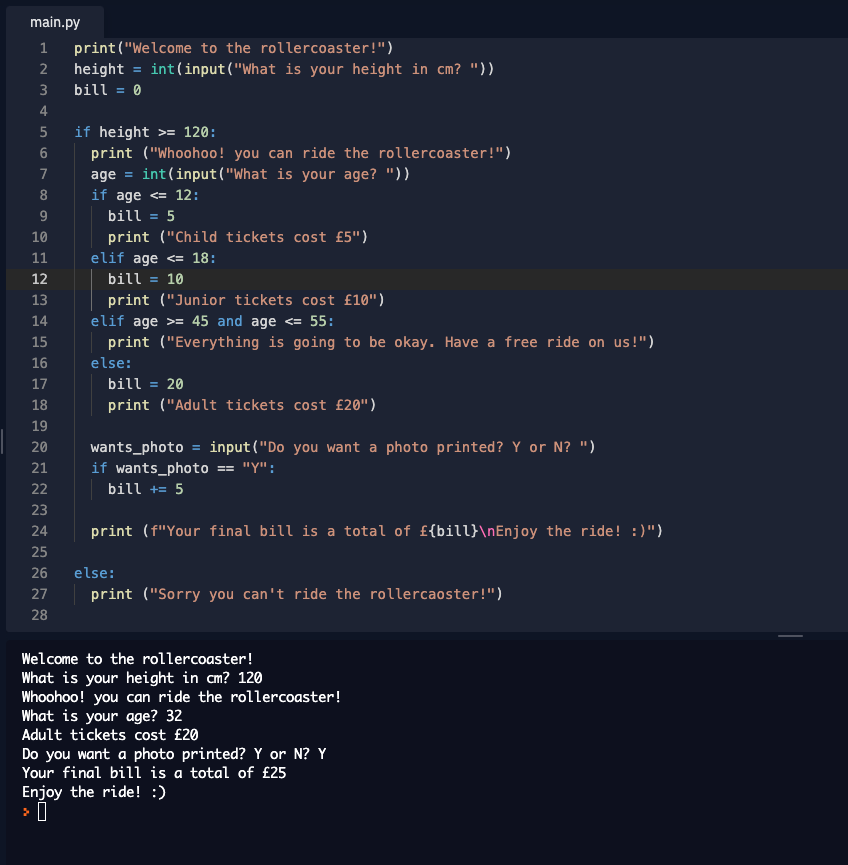Click console output "Do you want a photo printed? Y or N? Y"

(174, 754)
